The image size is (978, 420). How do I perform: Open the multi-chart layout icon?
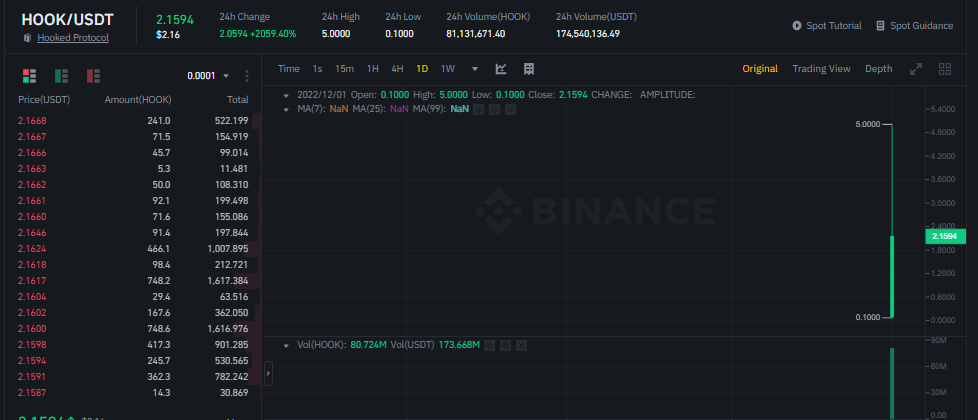945,69
